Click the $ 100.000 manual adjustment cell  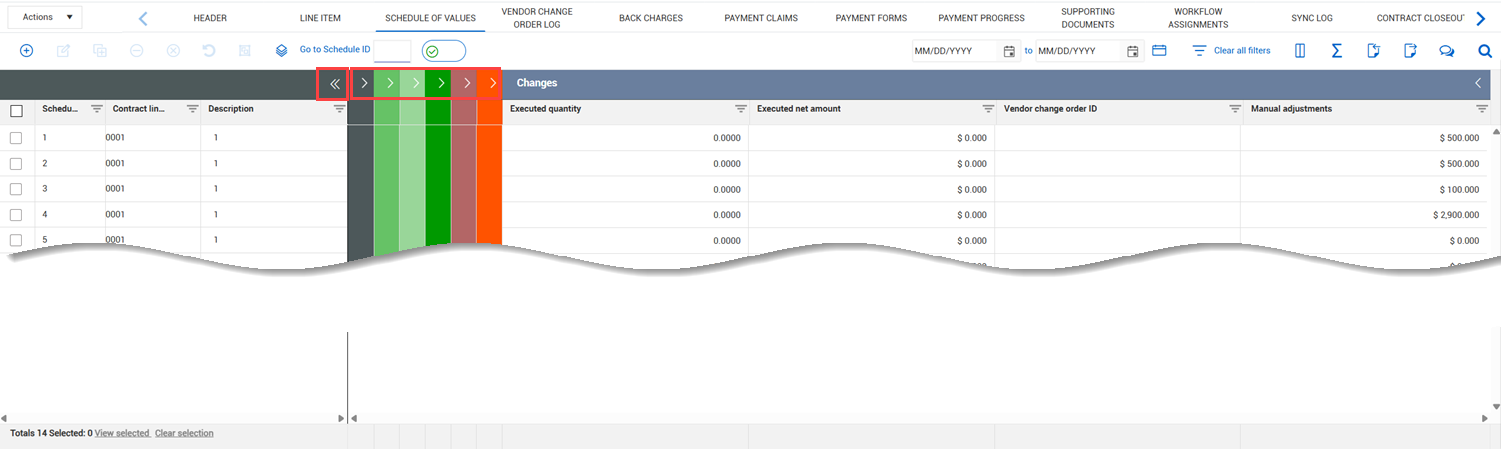(x=1365, y=189)
